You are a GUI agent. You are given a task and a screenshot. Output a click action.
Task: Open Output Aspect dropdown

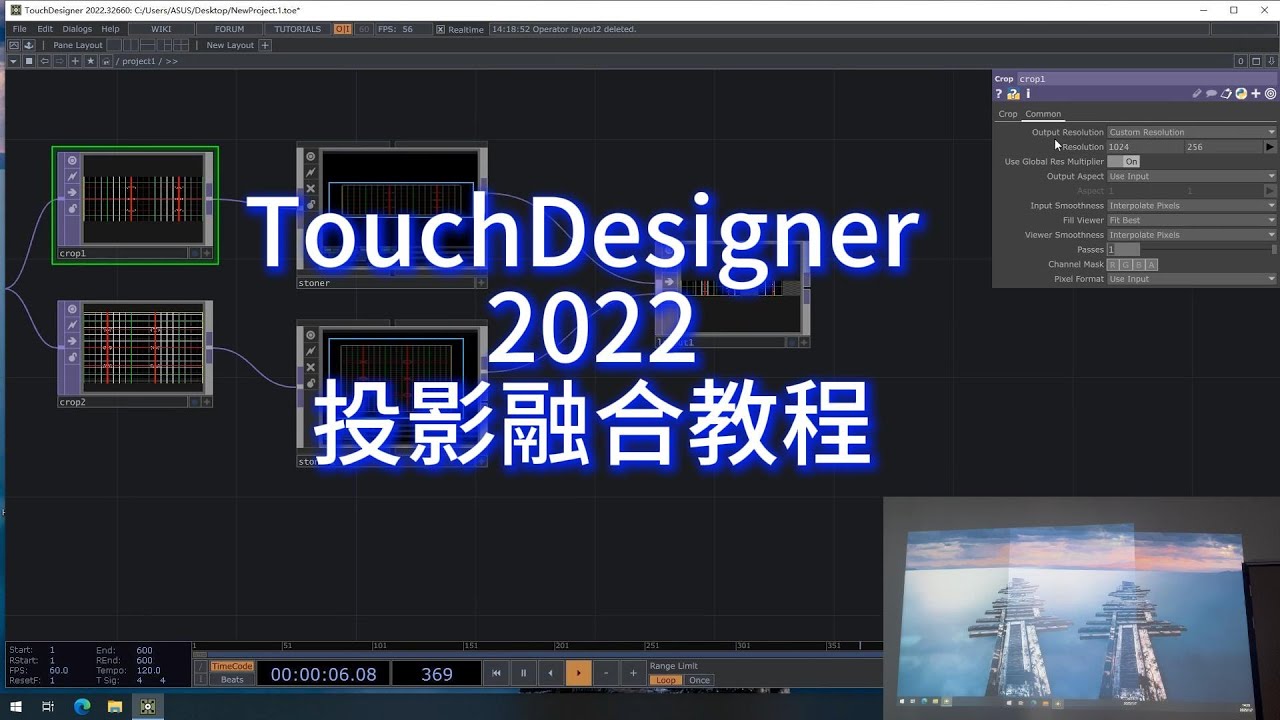click(x=1192, y=176)
